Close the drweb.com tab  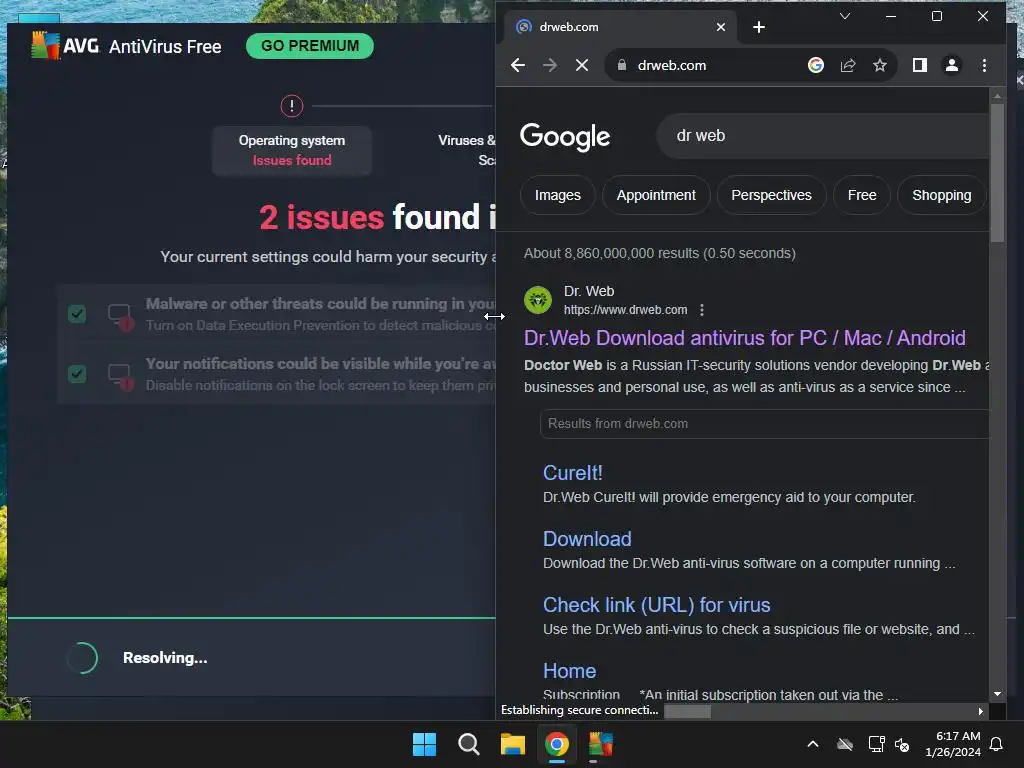pyautogui.click(x=720, y=27)
